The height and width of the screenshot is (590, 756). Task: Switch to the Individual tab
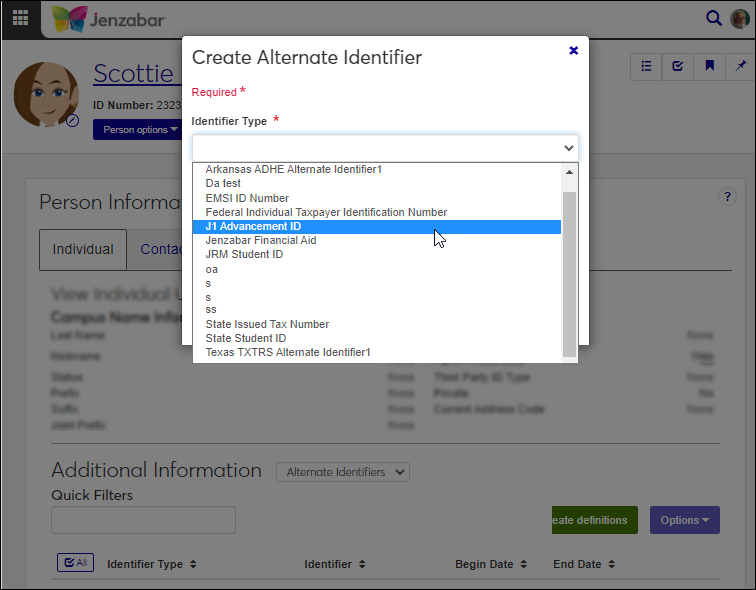coord(83,250)
